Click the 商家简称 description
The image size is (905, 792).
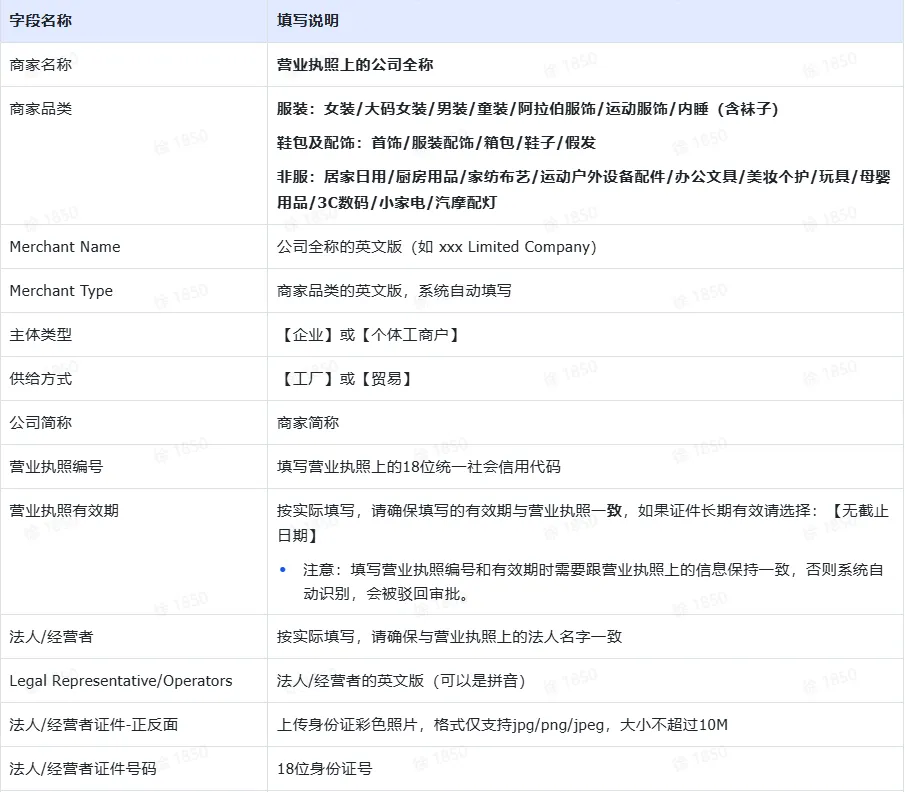pos(308,423)
